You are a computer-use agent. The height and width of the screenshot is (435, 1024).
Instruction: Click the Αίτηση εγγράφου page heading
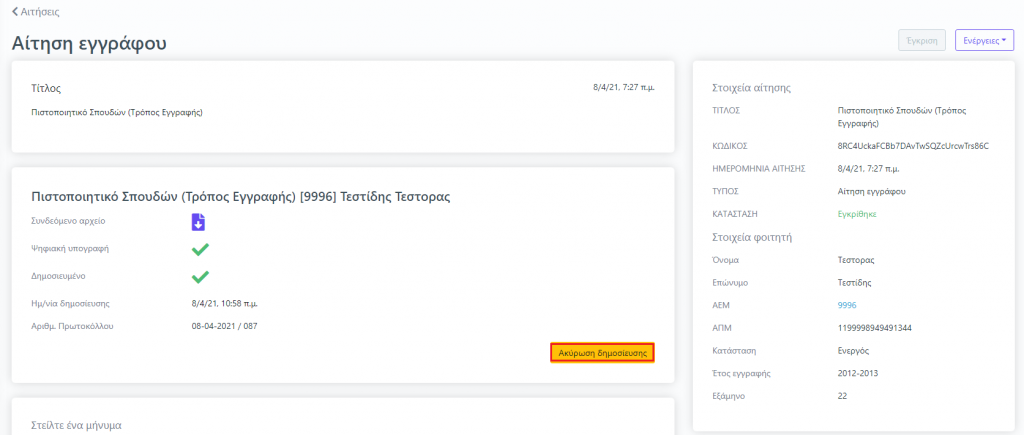pos(89,43)
